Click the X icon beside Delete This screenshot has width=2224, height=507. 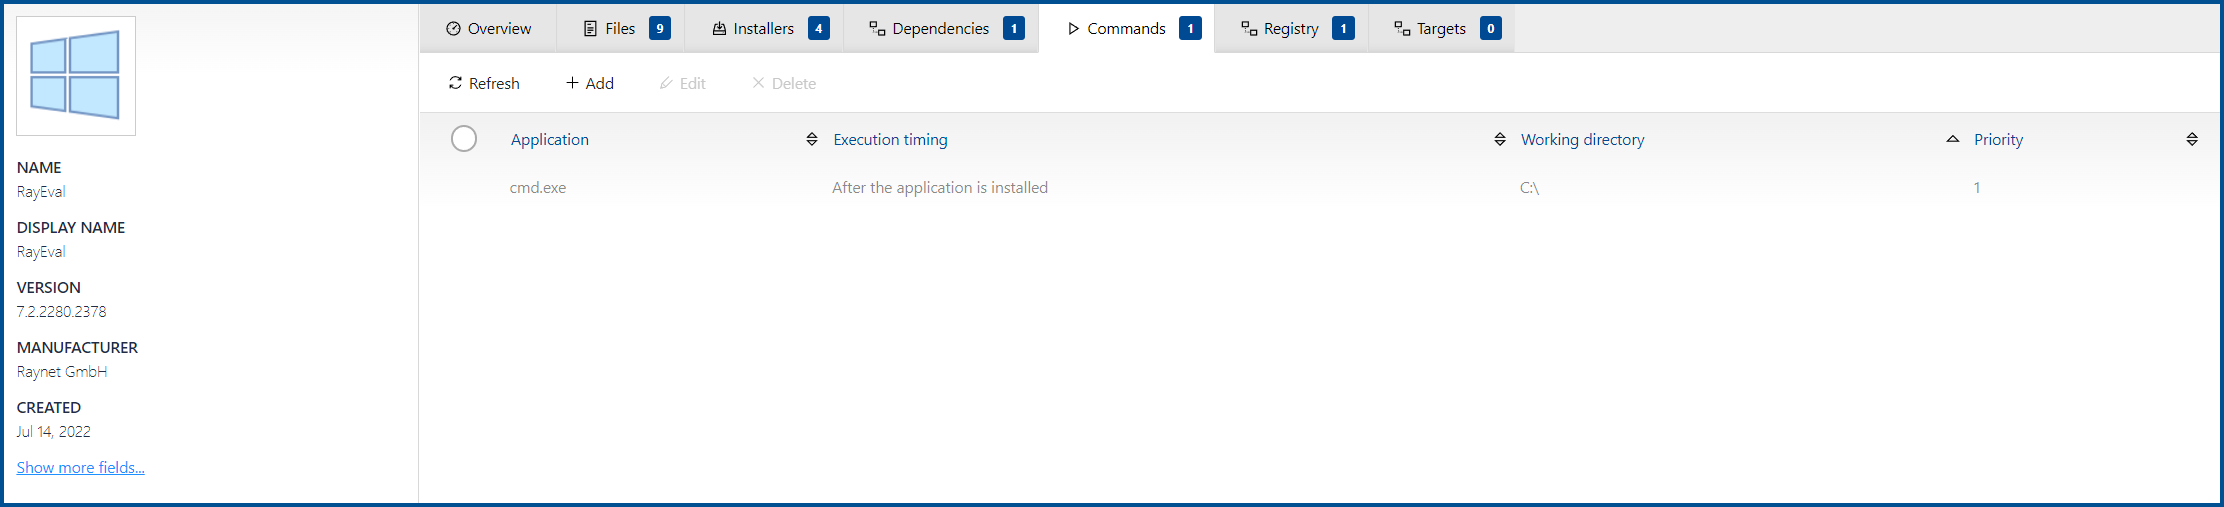[x=758, y=83]
